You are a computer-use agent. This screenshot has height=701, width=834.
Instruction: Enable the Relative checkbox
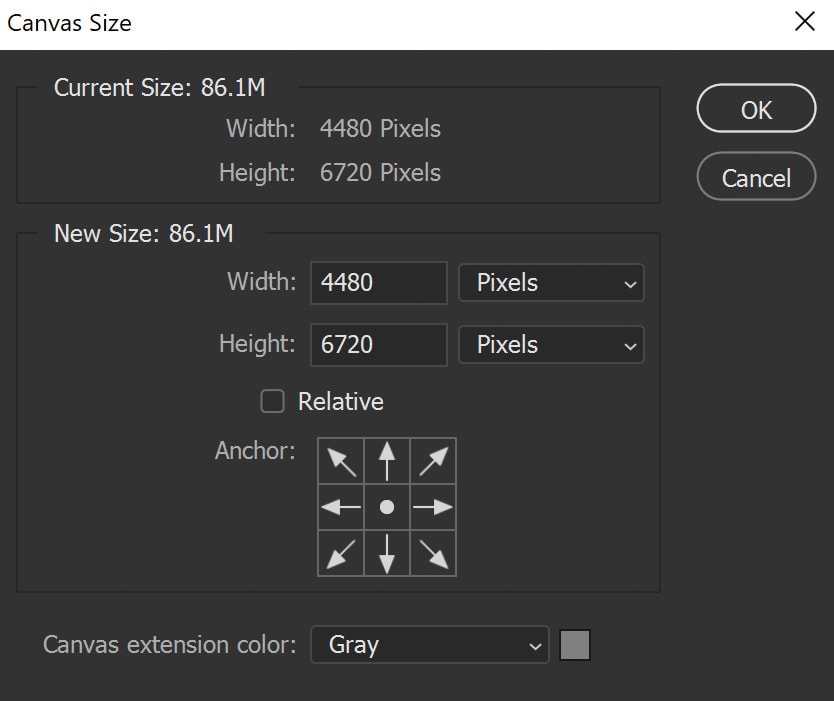tap(272, 401)
